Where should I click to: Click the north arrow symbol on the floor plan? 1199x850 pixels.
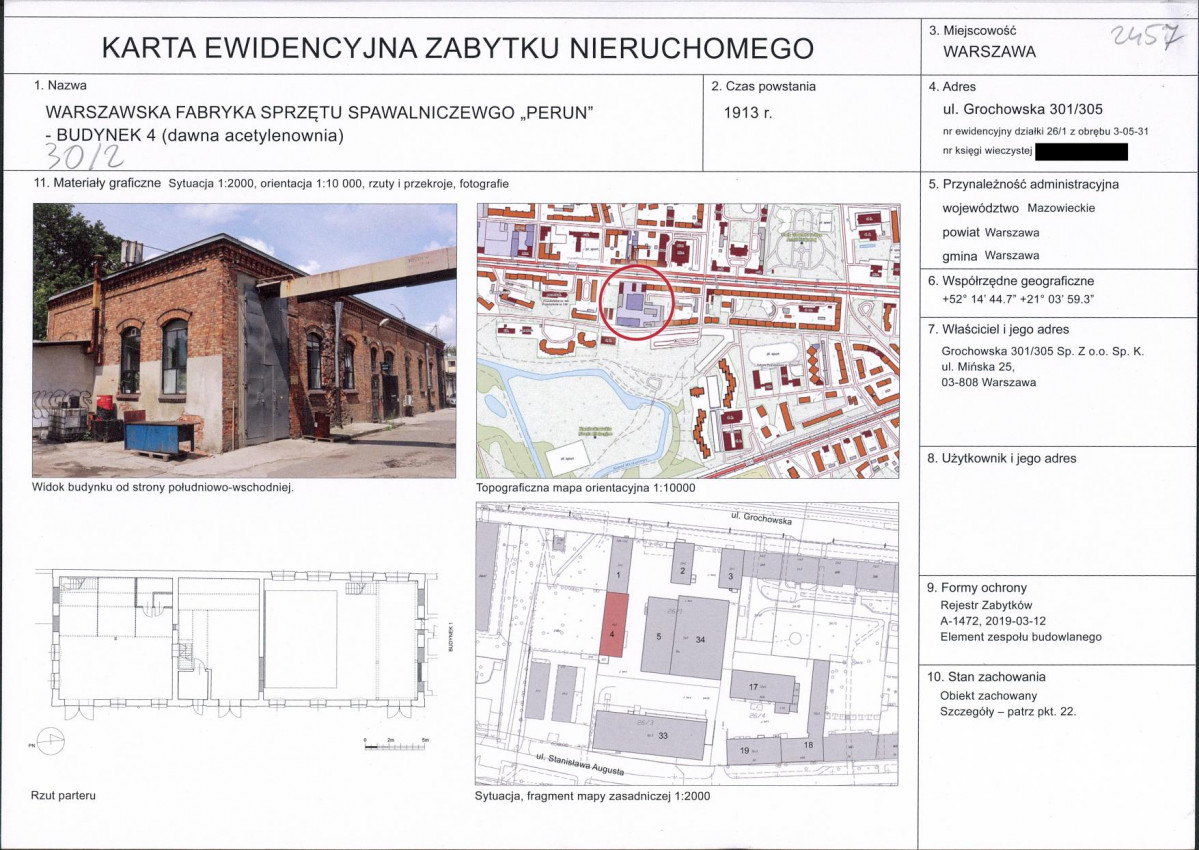pos(50,741)
